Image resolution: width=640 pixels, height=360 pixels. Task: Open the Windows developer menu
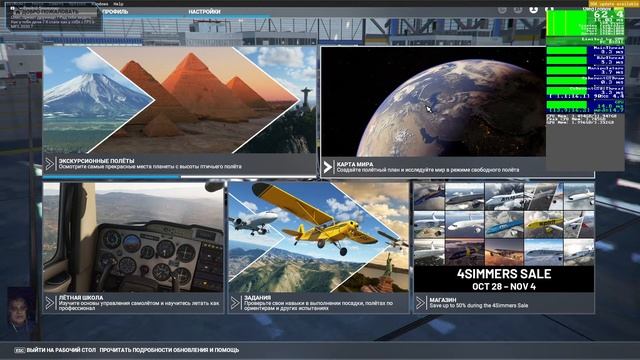point(99,4)
